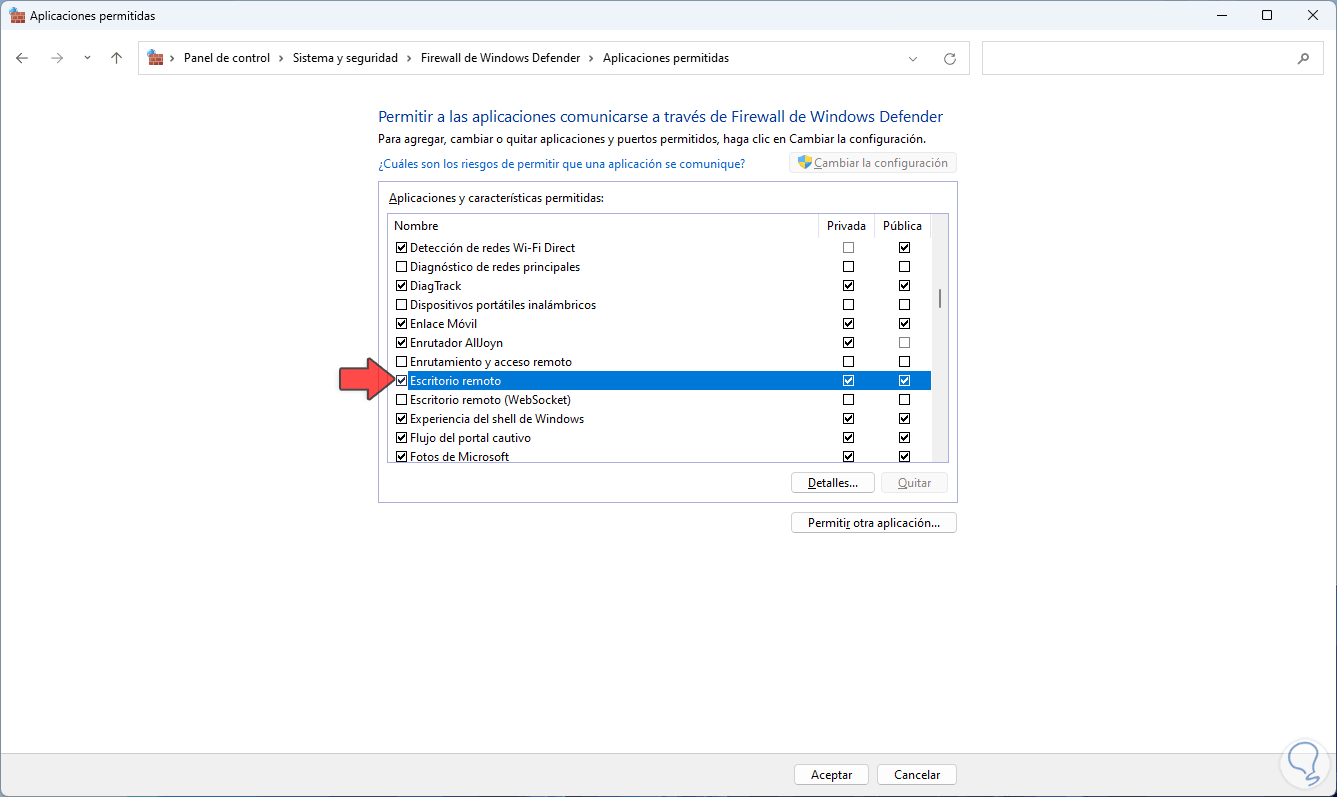Toggle Pública checkbox for DiagTrack
The image size is (1337, 797).
point(905,286)
